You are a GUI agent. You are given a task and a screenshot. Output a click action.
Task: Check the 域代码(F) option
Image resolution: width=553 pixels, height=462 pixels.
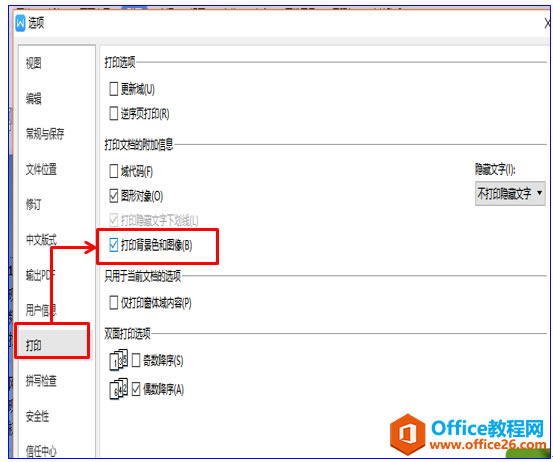coord(113,171)
